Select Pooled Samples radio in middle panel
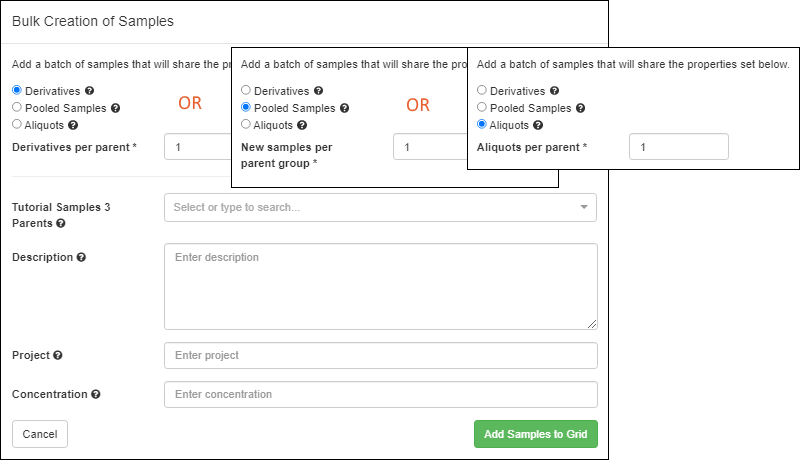Viewport: 800px width, 460px height. 246,108
